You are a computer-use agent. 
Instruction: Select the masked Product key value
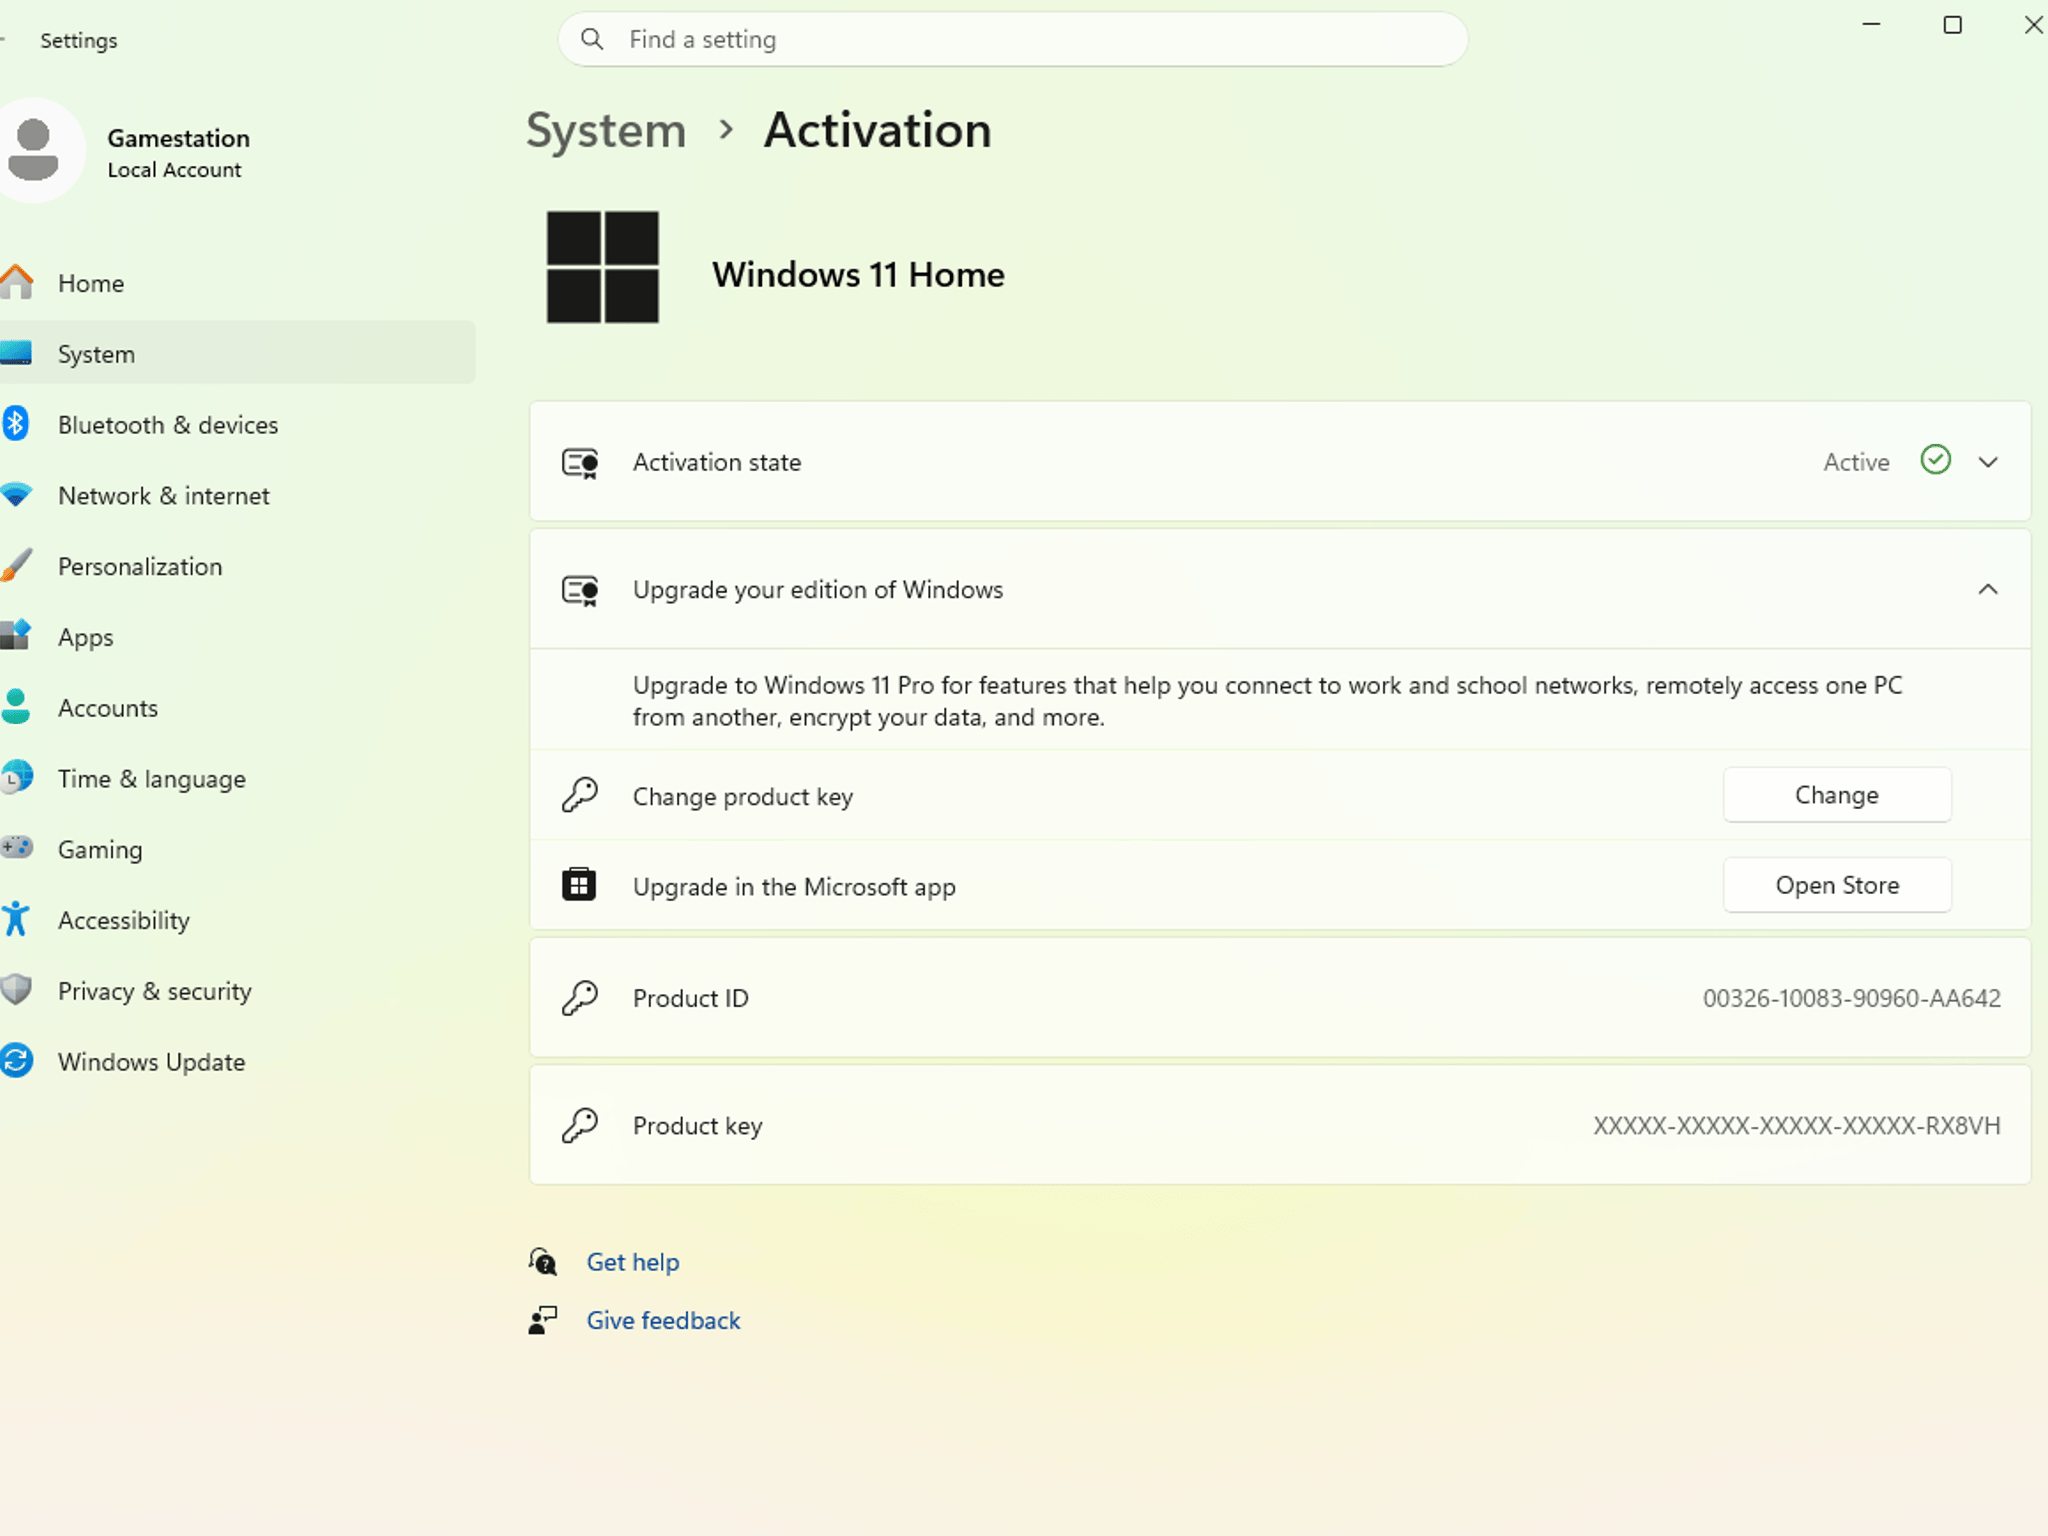pyautogui.click(x=1797, y=1126)
